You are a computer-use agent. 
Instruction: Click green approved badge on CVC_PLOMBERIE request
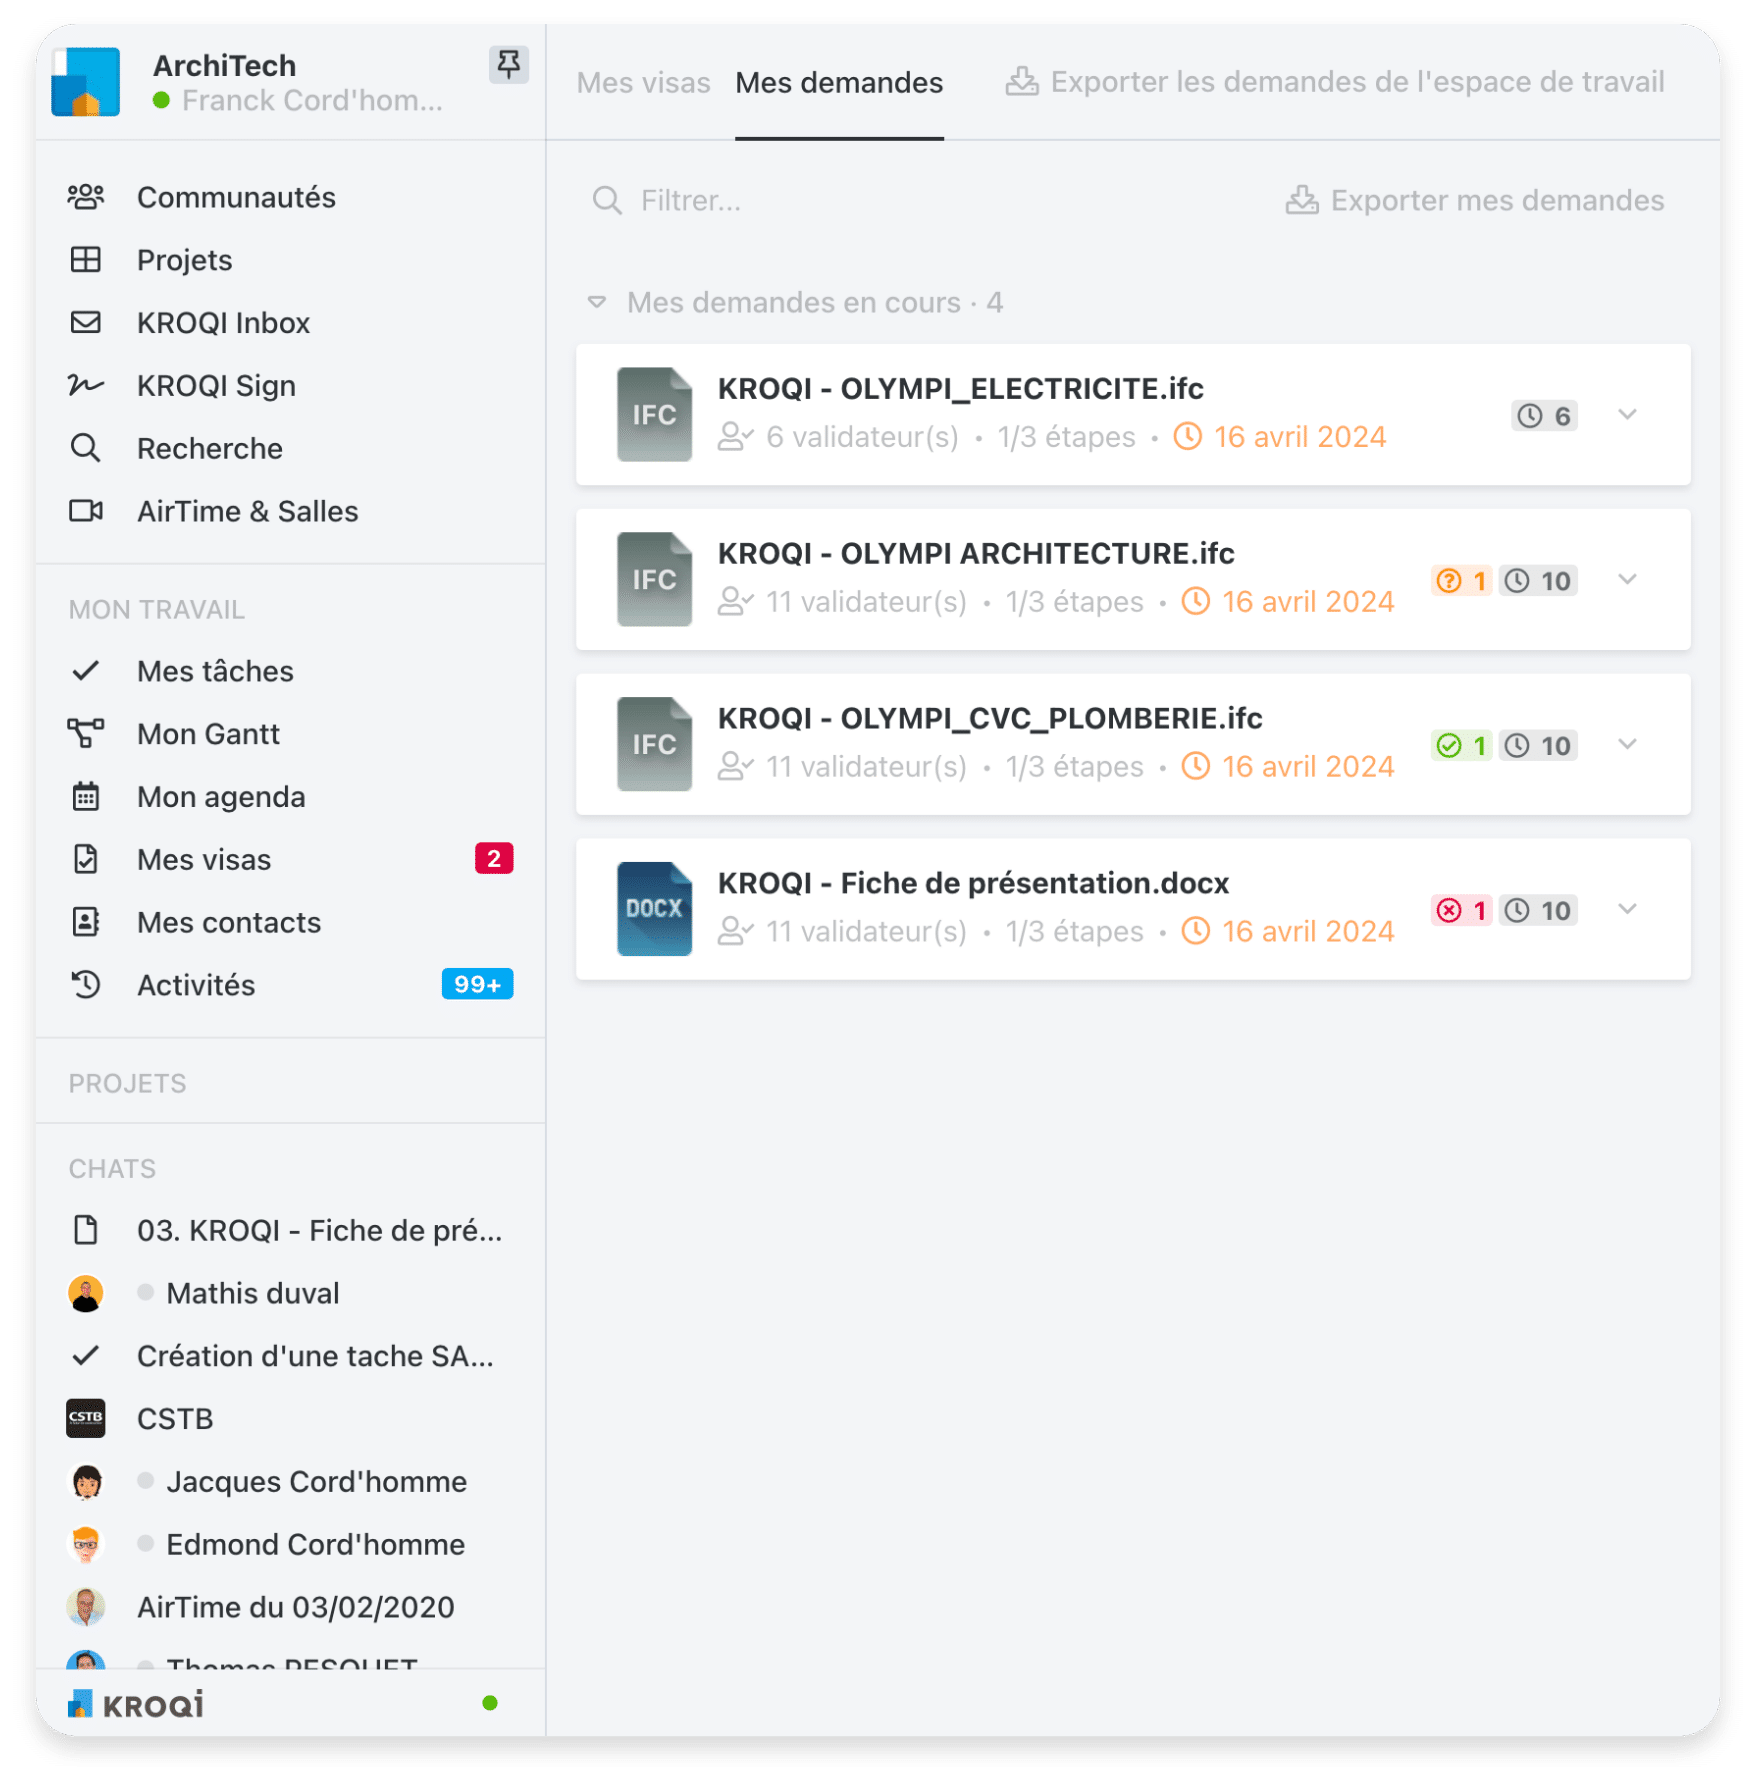1461,746
